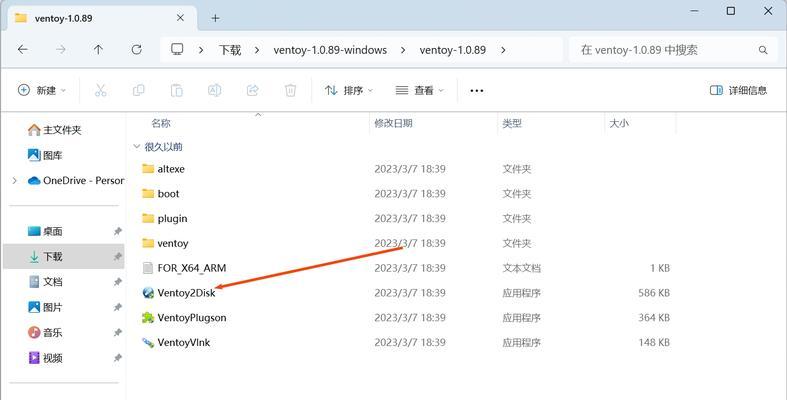
Task: Click 2023/3/7 18:39 date of altexe
Action: (410, 169)
